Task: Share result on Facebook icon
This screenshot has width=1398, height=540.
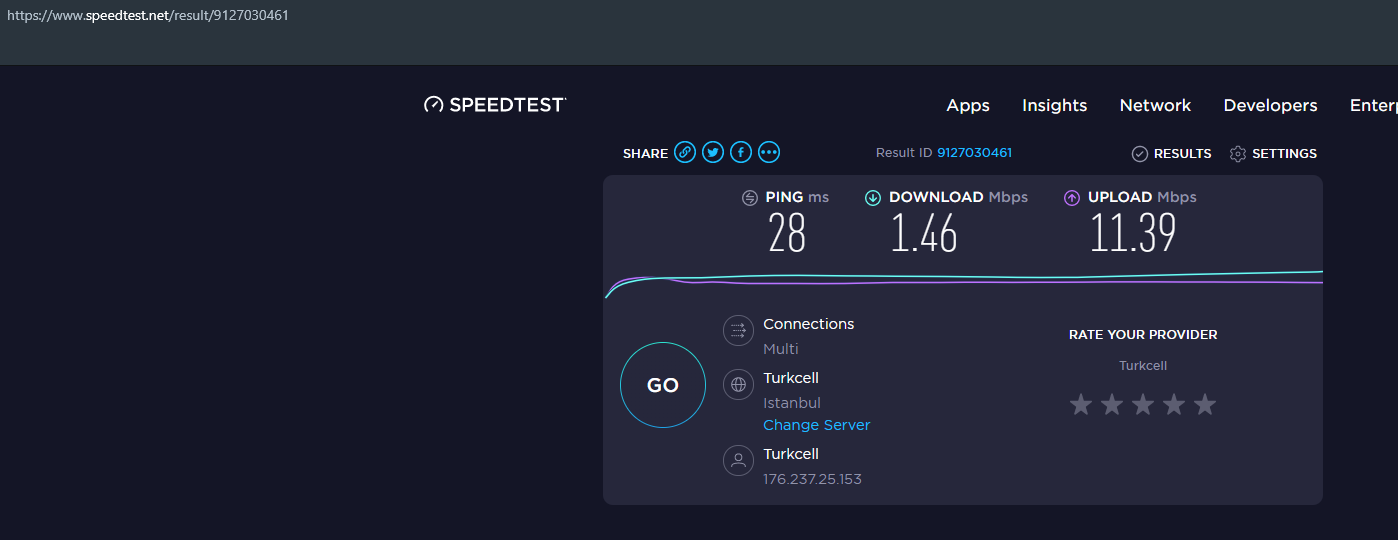Action: tap(741, 152)
